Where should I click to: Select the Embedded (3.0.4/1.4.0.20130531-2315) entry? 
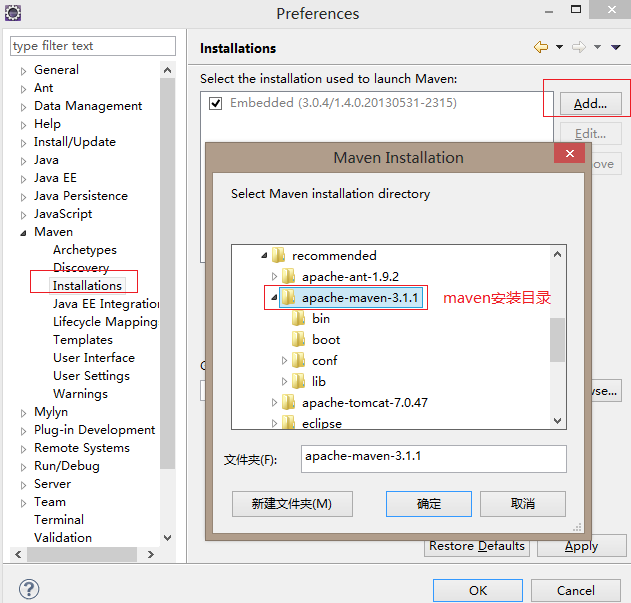pos(343,103)
